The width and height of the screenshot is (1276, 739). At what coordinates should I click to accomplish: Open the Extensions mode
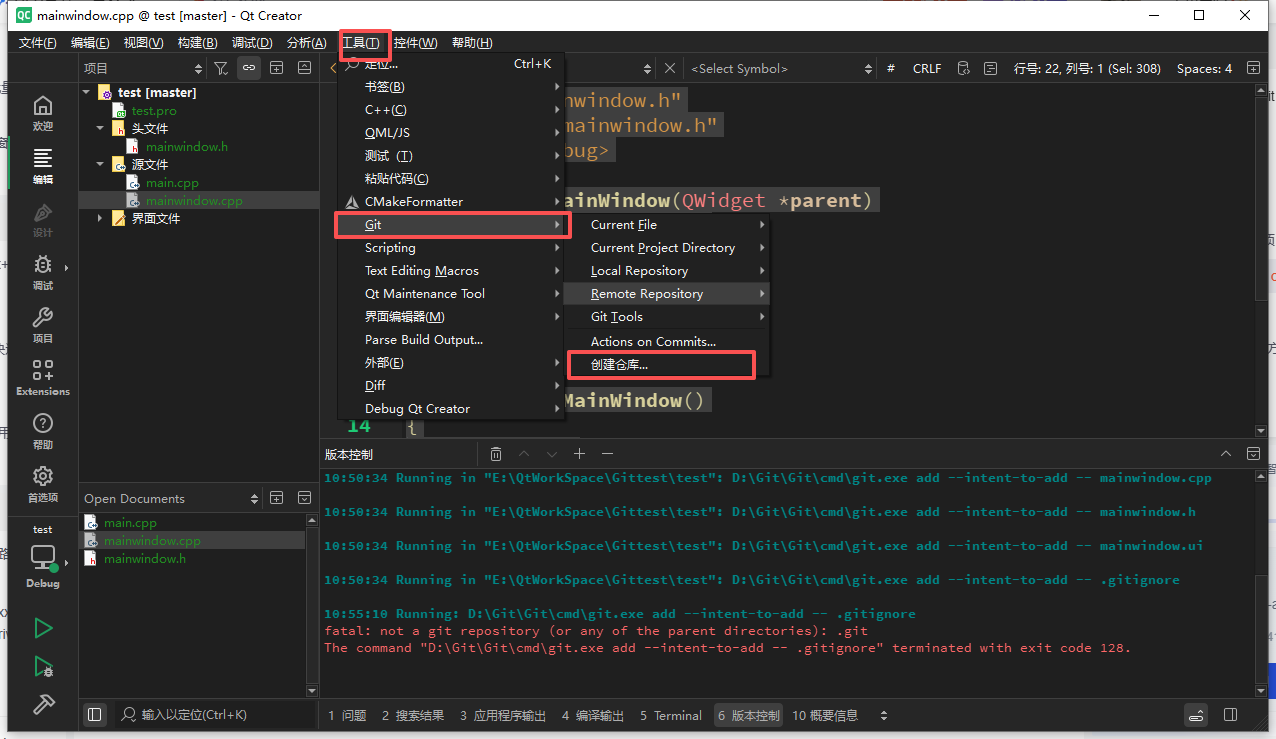42,378
